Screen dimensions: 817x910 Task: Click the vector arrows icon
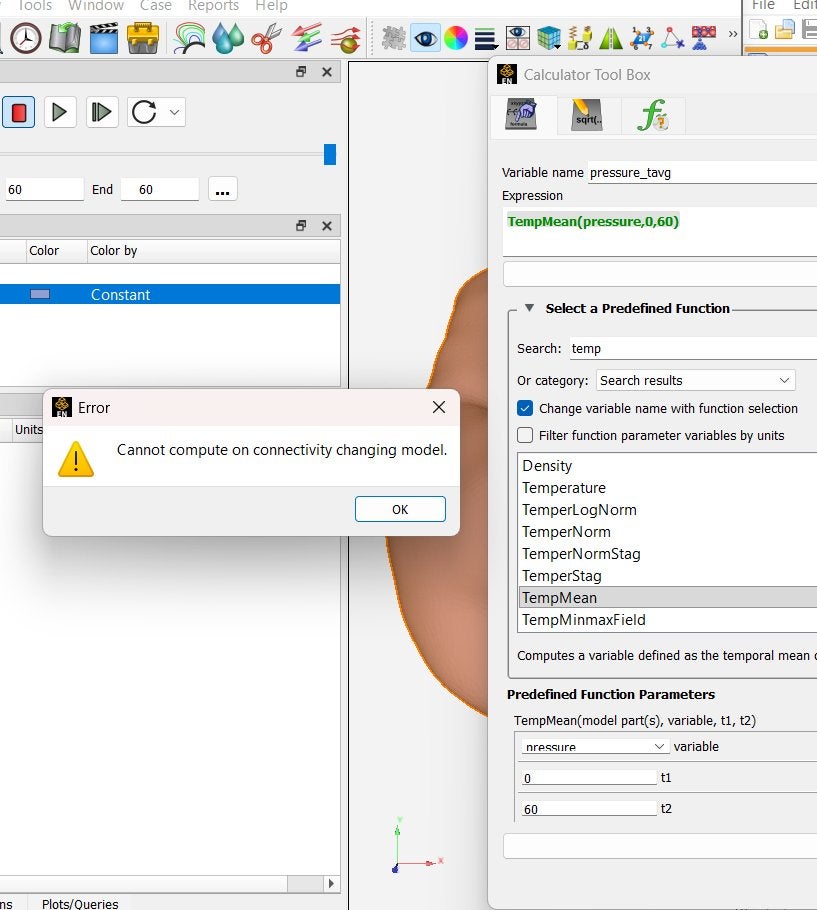(x=306, y=38)
